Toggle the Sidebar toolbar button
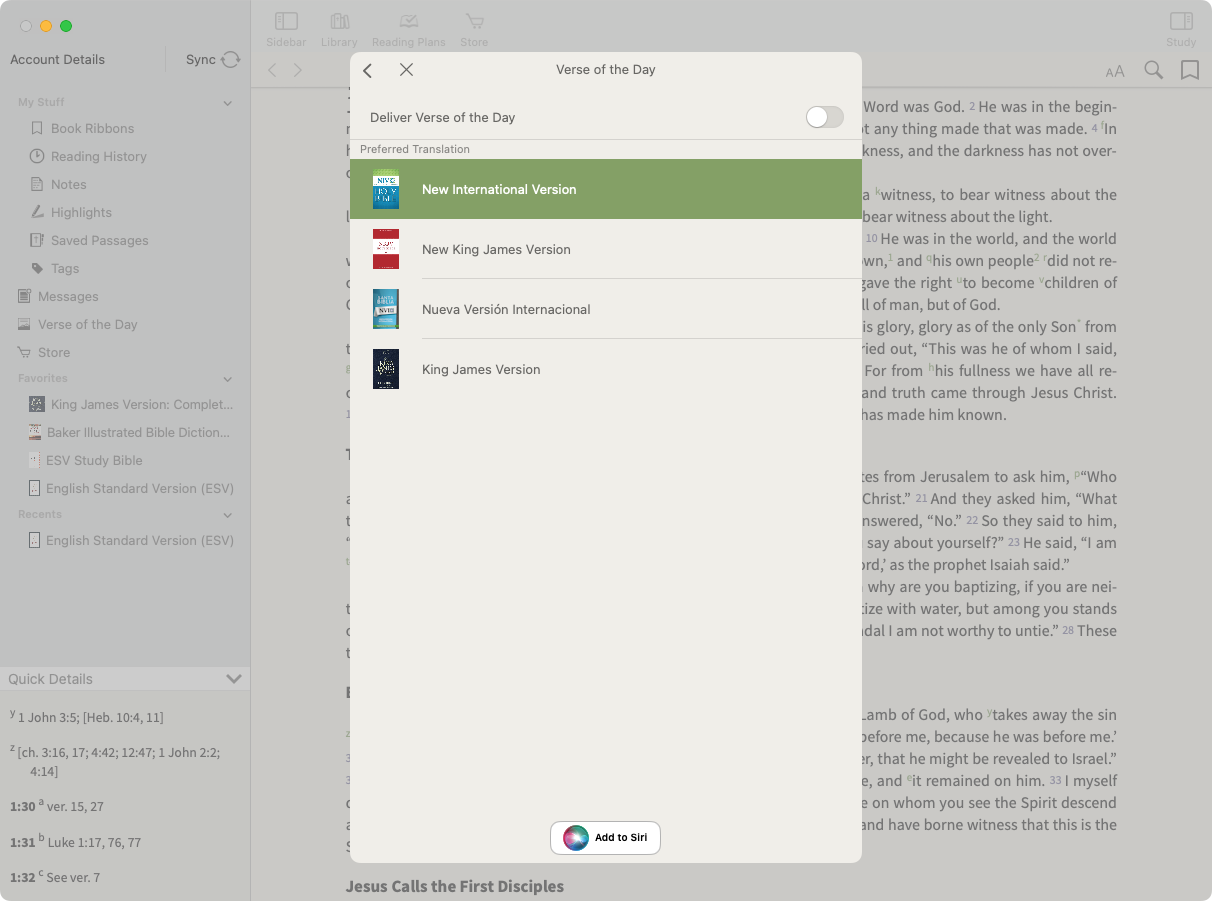Viewport: 1212px width, 901px height. 286,29
